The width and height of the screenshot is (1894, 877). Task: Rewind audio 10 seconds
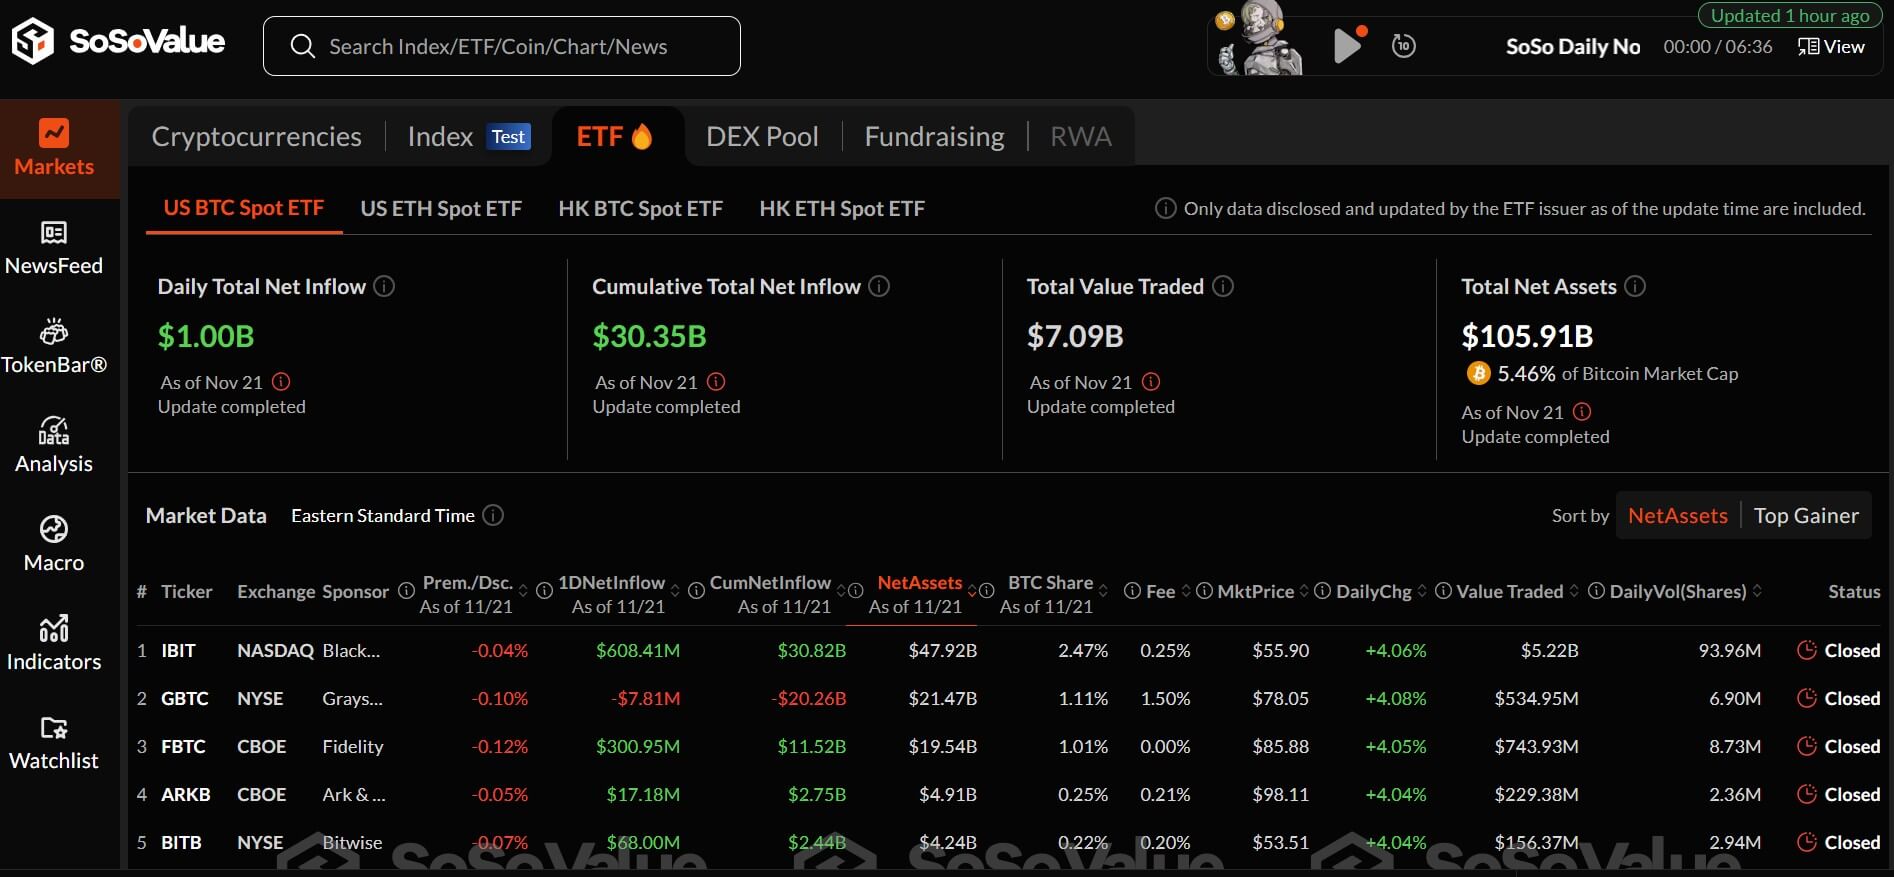coord(1404,46)
